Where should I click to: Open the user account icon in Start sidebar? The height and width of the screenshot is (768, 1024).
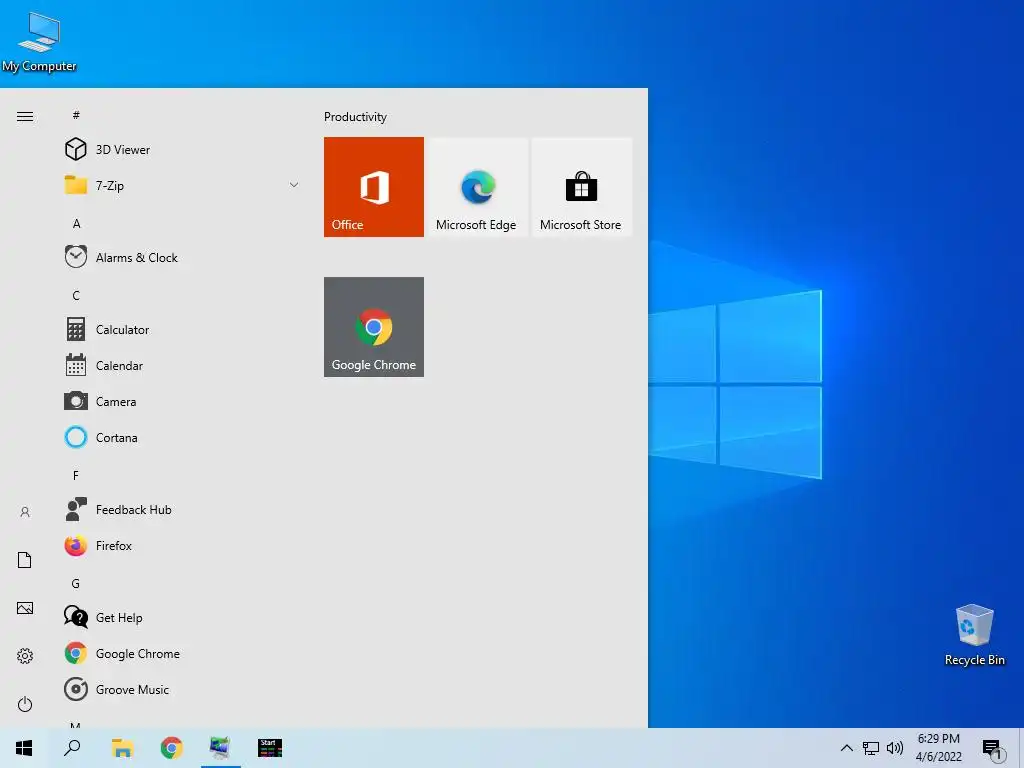click(25, 512)
